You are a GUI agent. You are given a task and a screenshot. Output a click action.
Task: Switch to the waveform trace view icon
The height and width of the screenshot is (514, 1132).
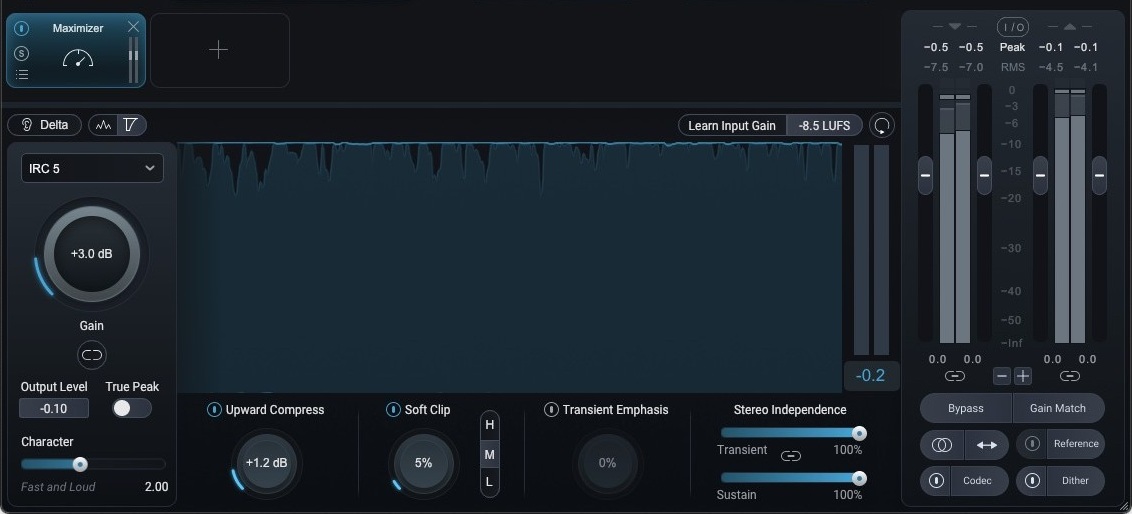103,125
